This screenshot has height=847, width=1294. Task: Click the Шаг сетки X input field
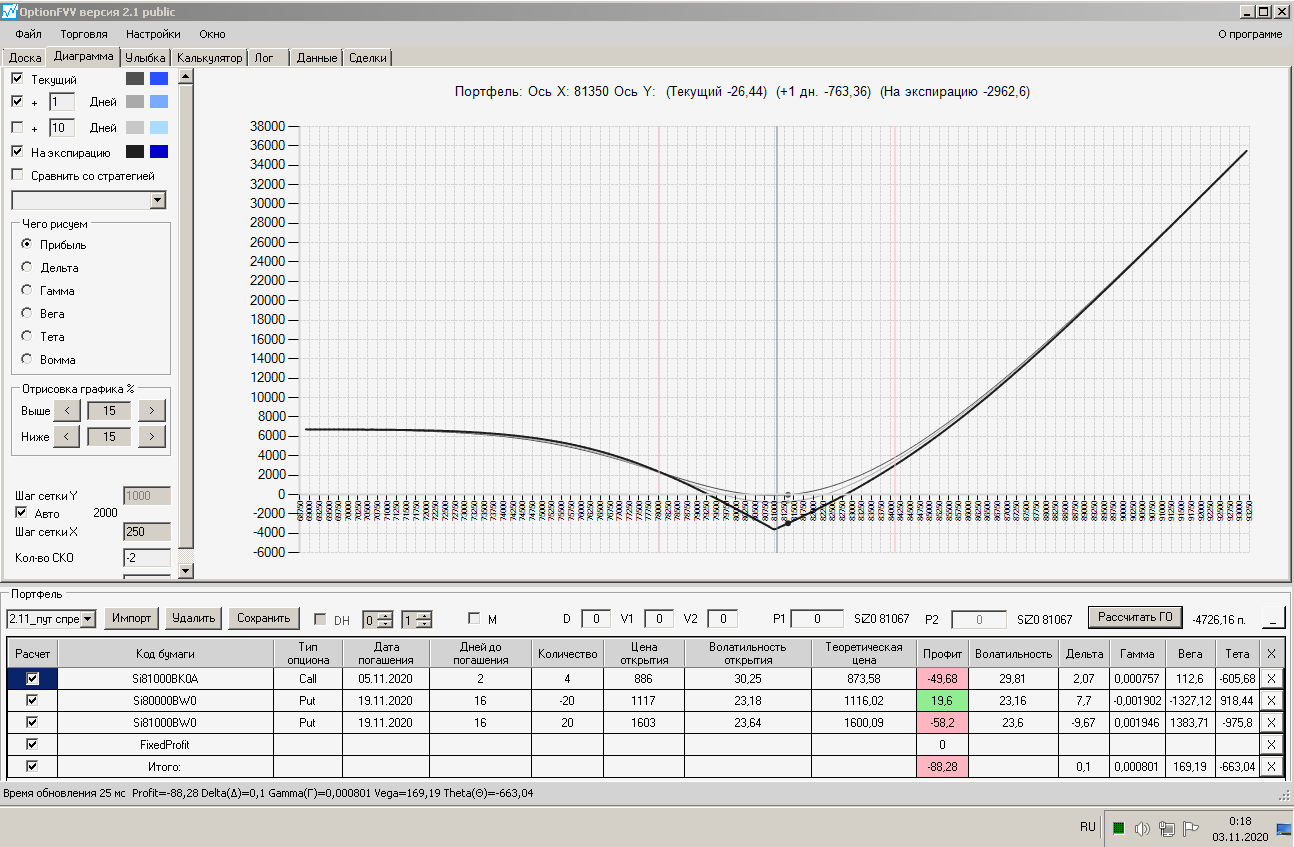(x=146, y=532)
